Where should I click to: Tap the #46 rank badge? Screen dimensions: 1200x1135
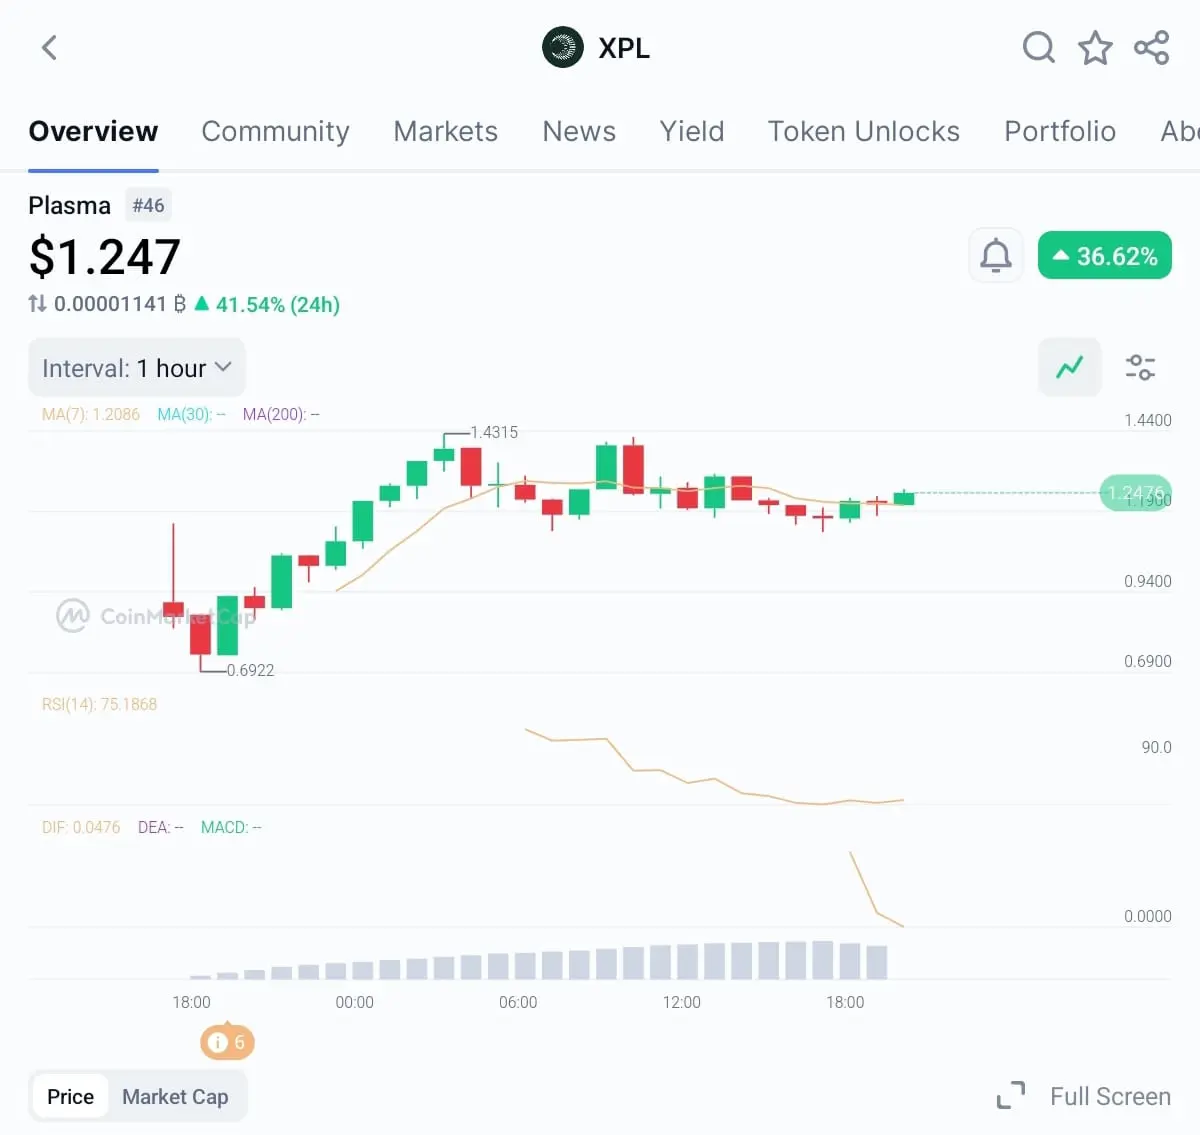[148, 205]
